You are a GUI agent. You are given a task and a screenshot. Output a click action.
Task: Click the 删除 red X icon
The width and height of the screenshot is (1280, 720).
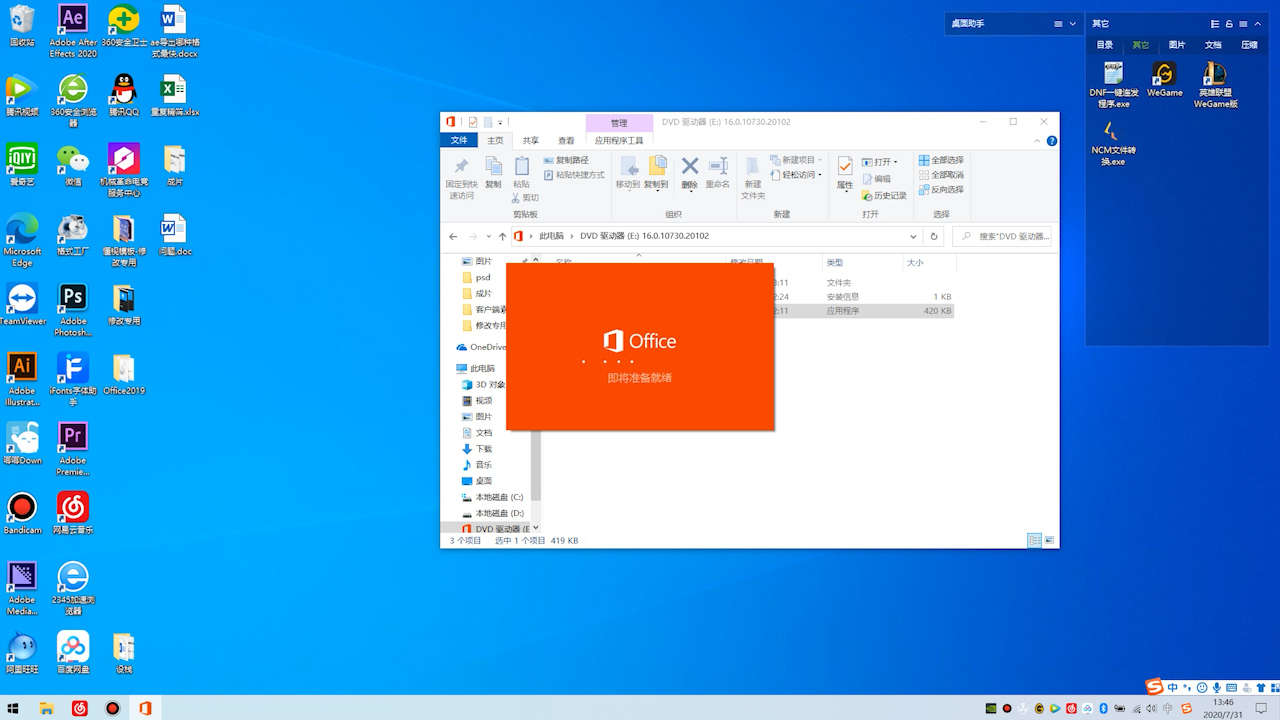pyautogui.click(x=690, y=166)
